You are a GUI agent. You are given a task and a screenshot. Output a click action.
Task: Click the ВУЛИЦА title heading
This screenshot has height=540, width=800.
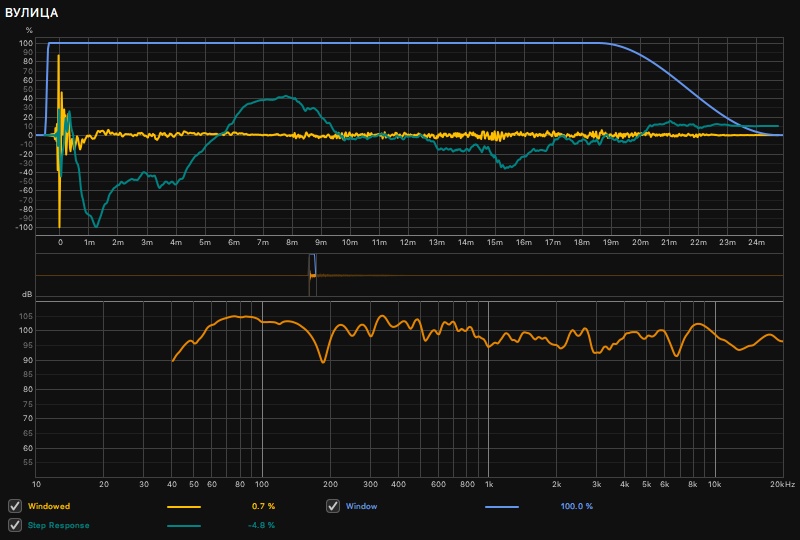(32, 13)
